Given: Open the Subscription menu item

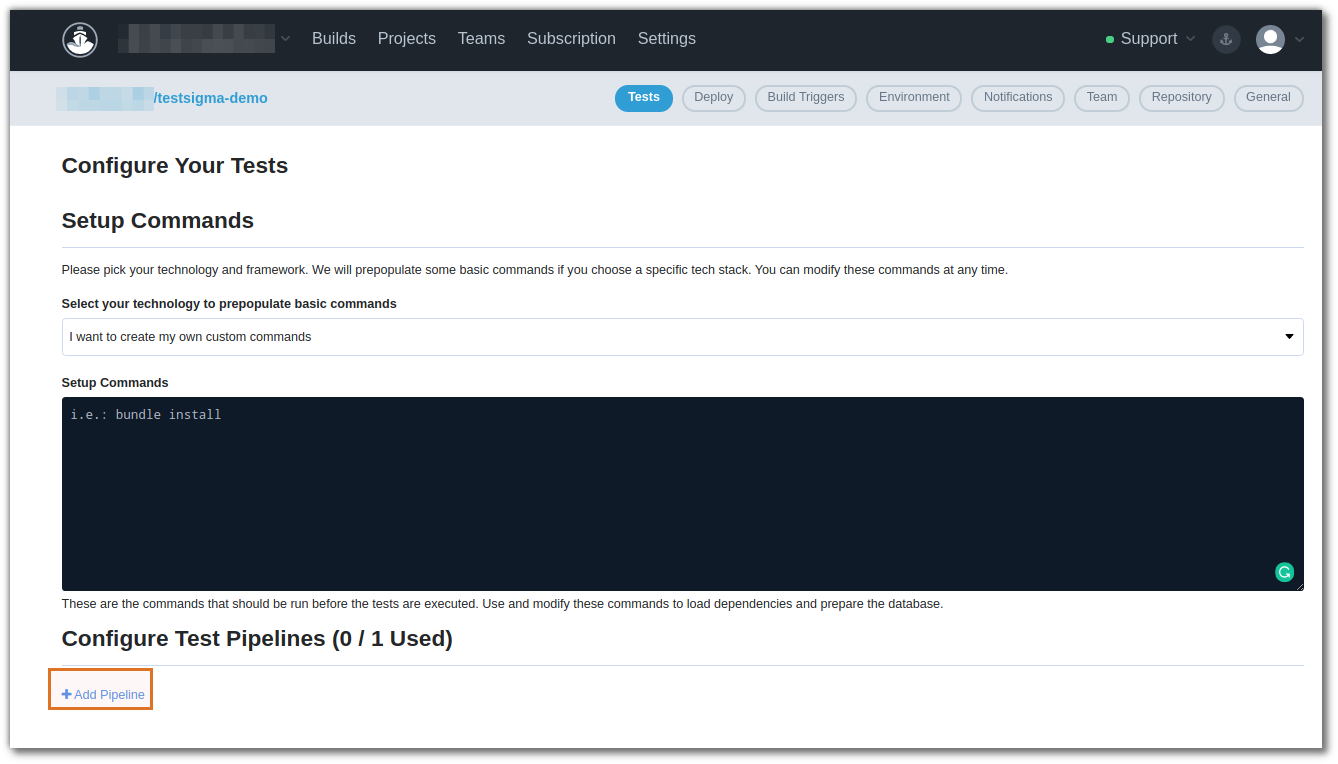Looking at the screenshot, I should click(x=571, y=38).
